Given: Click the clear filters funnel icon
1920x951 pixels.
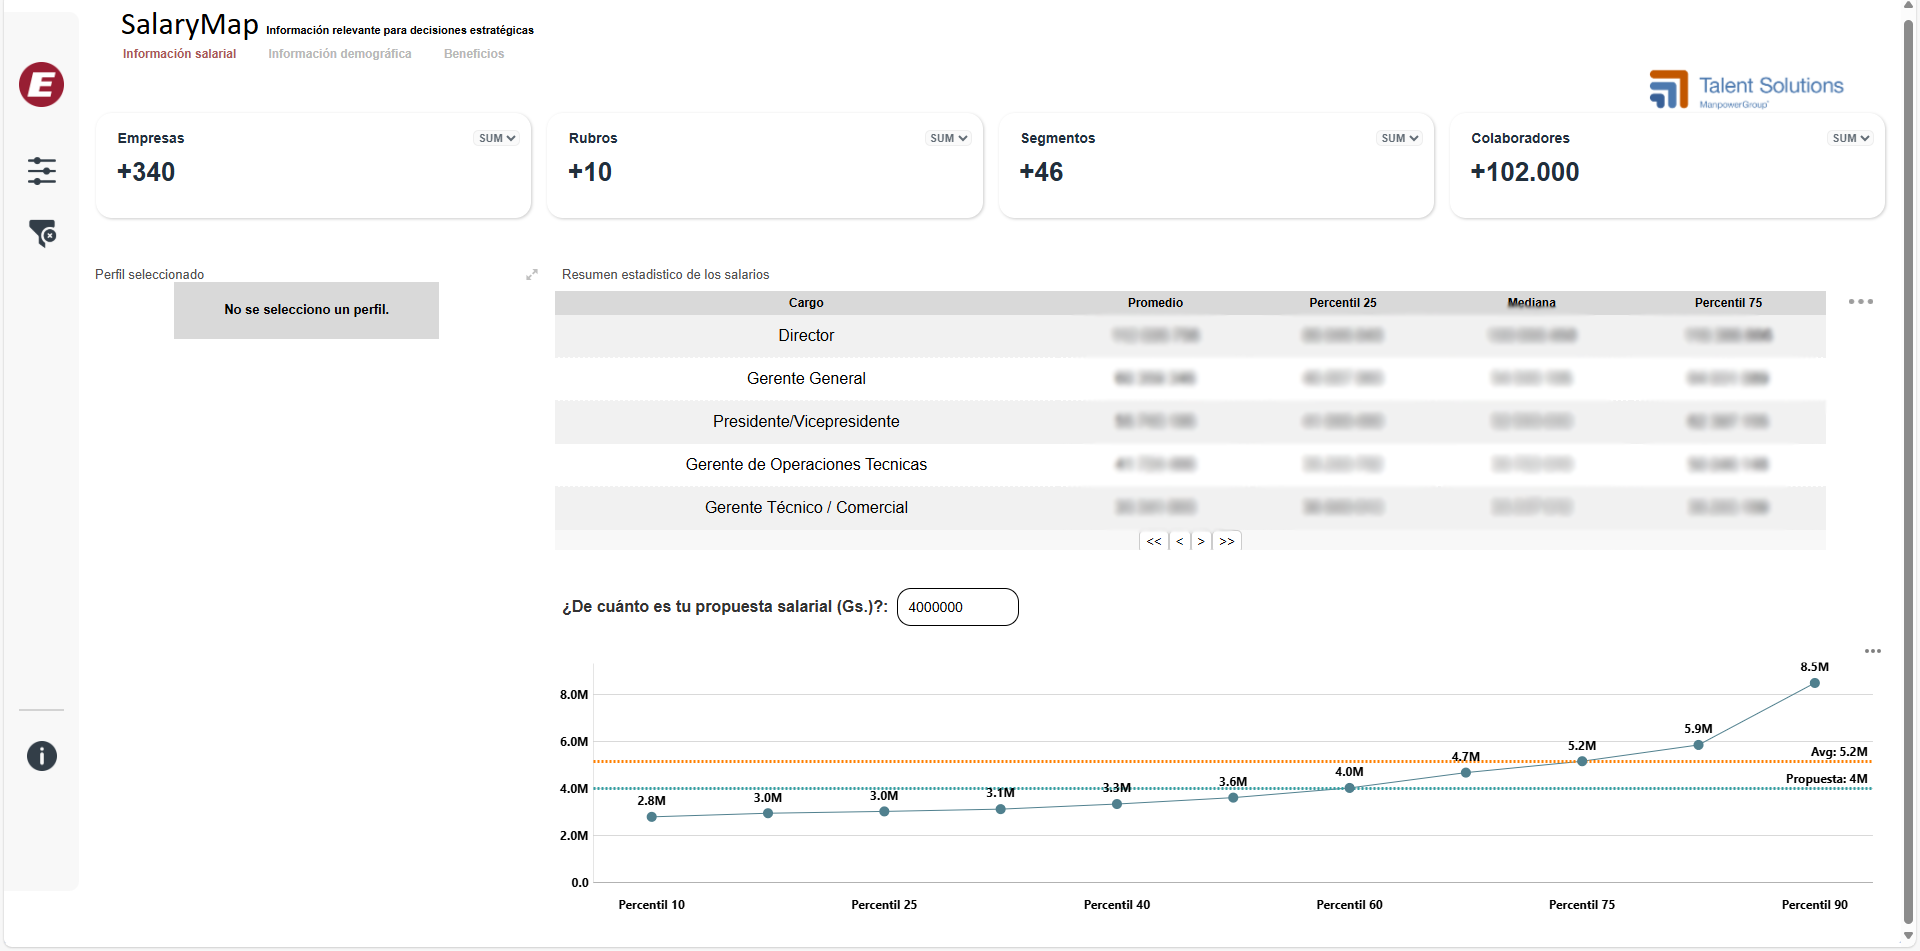Looking at the screenshot, I should [x=42, y=233].
